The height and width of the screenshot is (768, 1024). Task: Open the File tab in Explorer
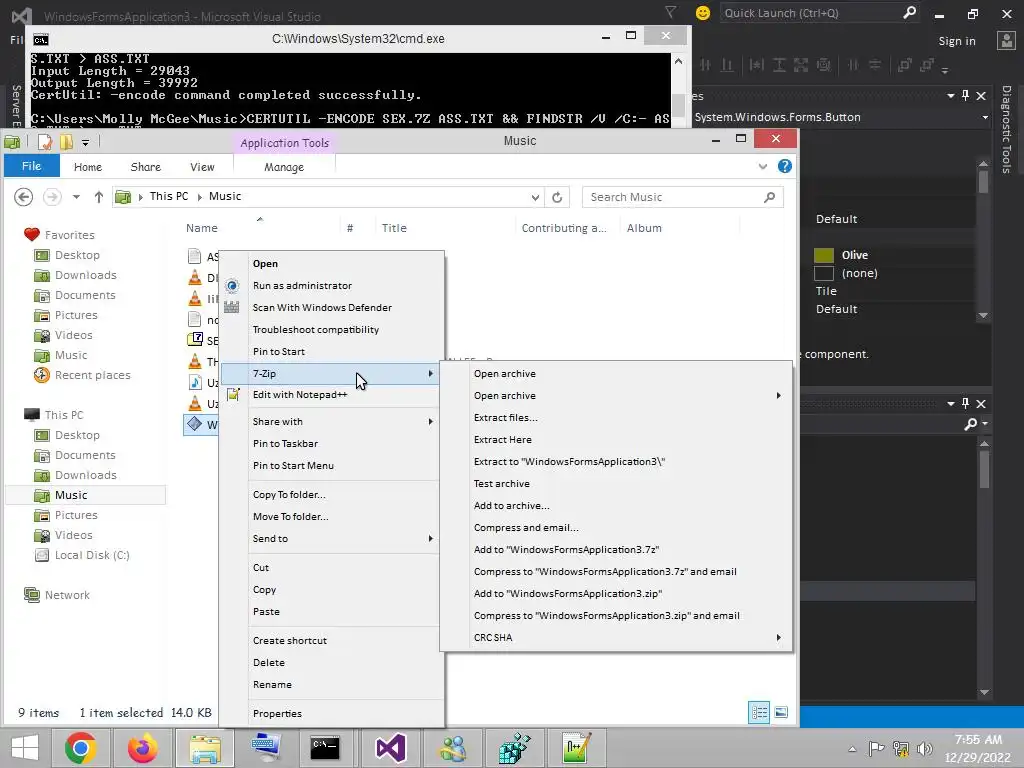click(31, 166)
